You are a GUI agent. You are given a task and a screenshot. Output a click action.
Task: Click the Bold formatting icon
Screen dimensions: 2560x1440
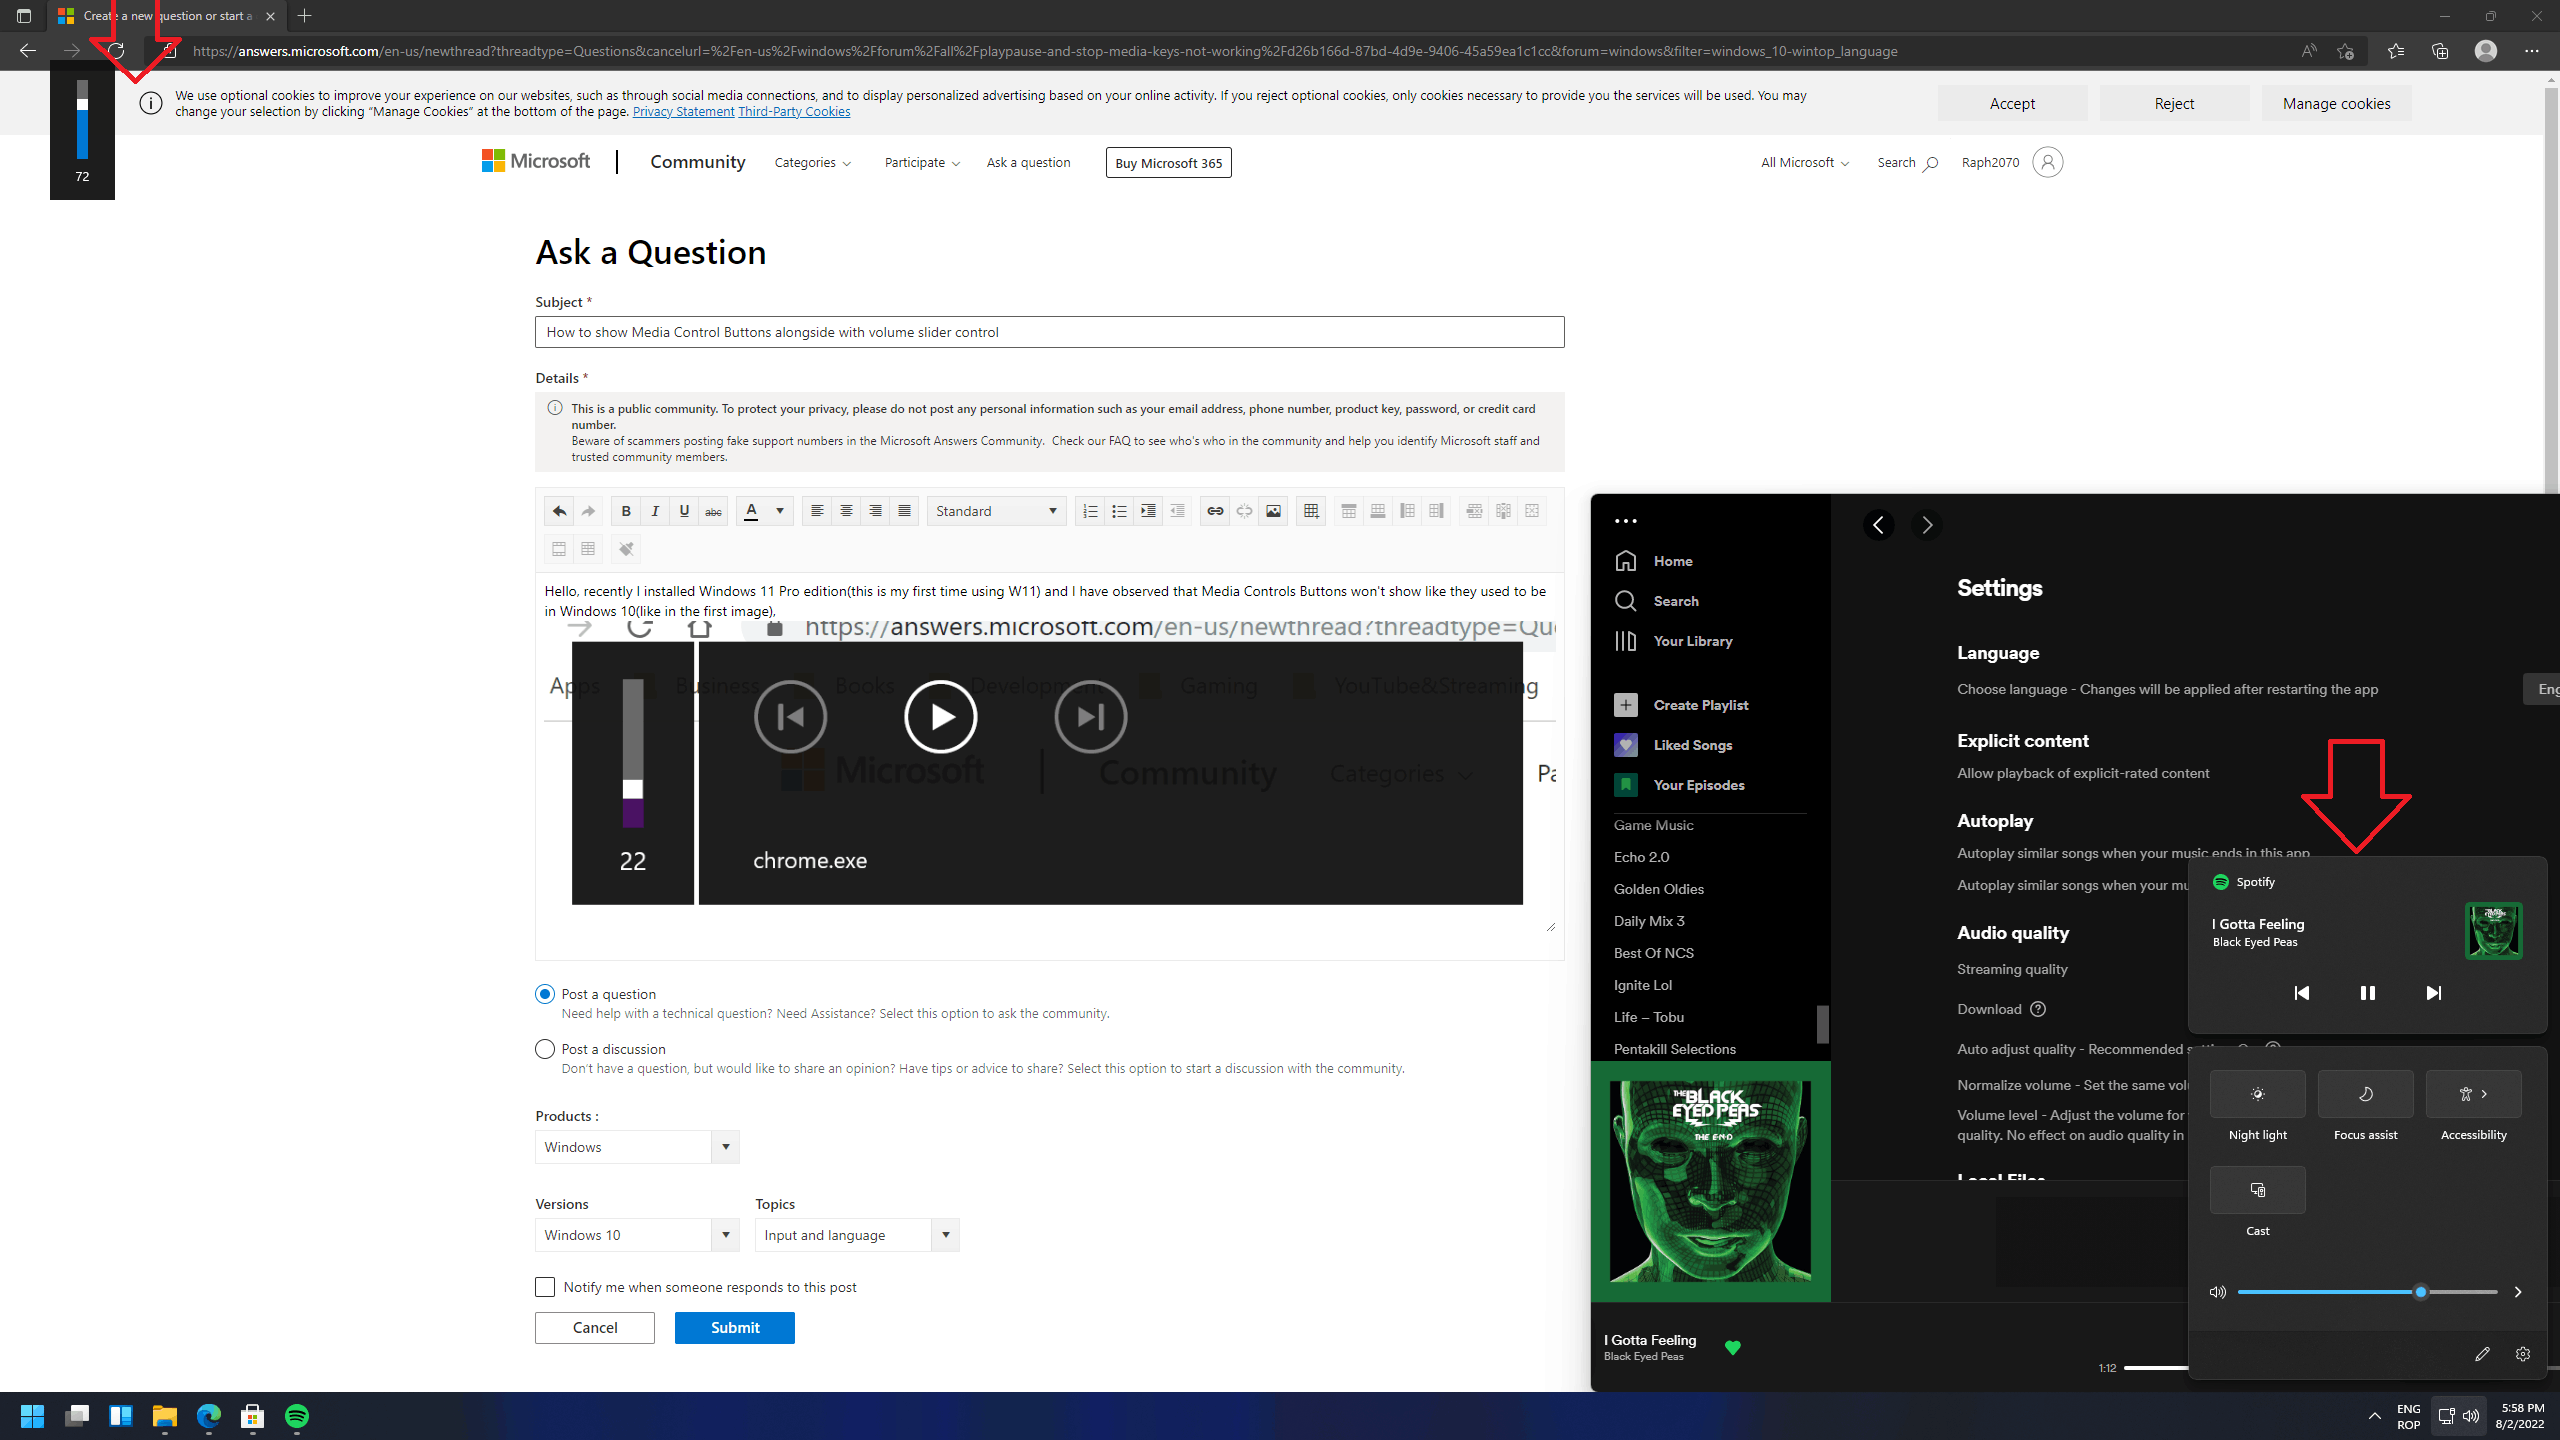(626, 511)
